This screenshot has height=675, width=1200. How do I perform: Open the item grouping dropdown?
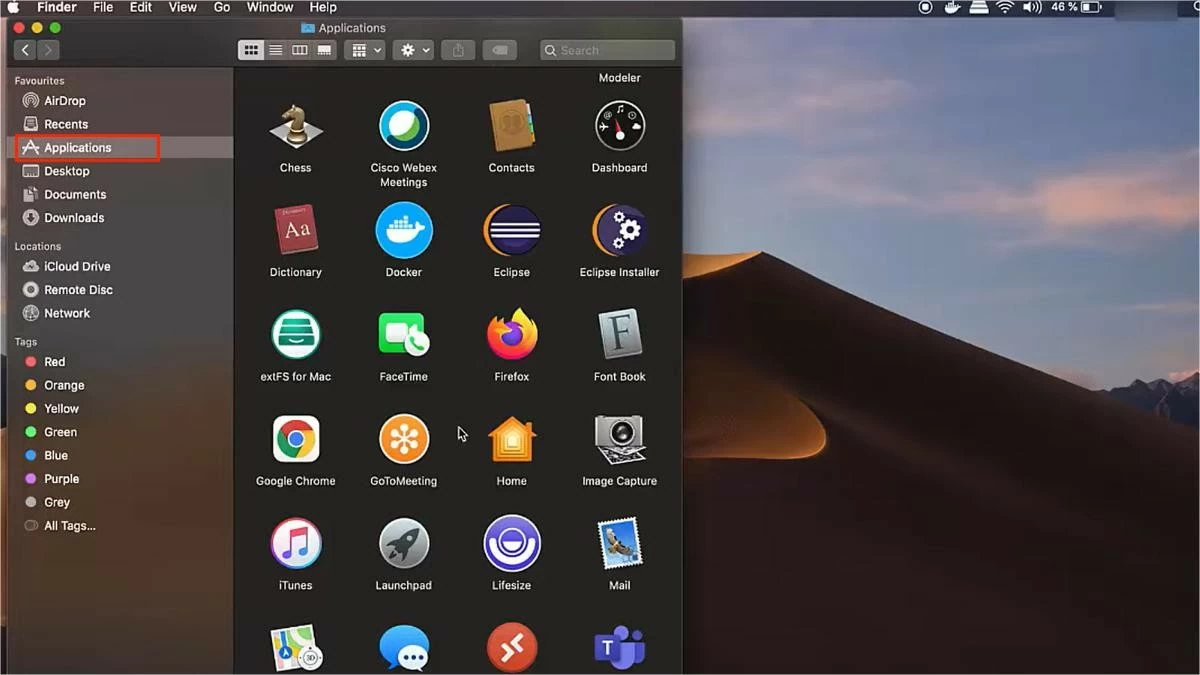tap(364, 49)
